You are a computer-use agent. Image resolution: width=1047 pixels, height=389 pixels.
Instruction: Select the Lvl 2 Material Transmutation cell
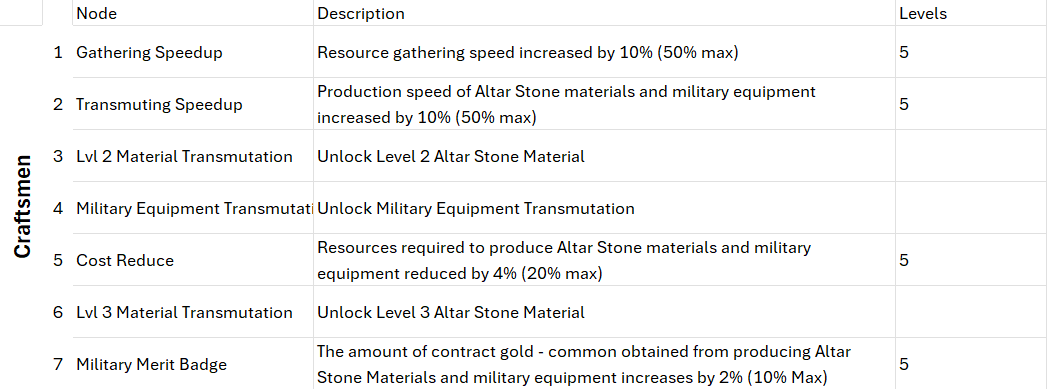click(x=193, y=156)
